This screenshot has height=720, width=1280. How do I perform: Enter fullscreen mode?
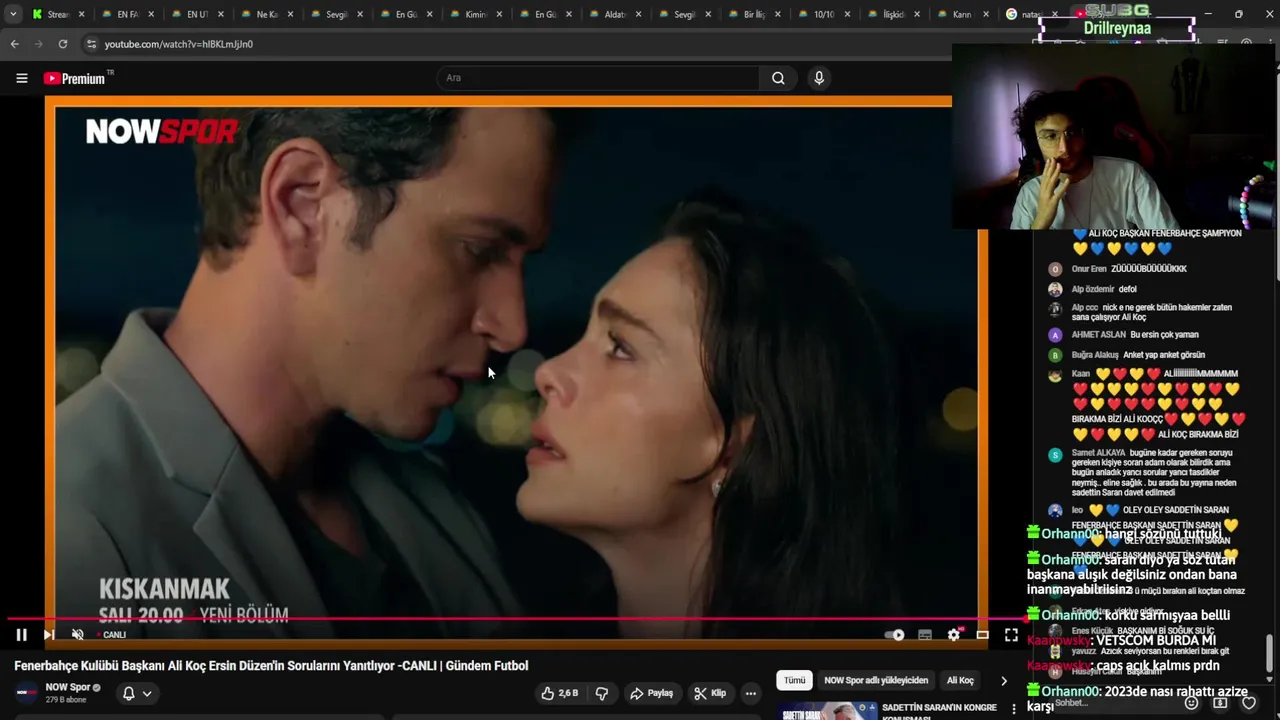coord(1011,635)
